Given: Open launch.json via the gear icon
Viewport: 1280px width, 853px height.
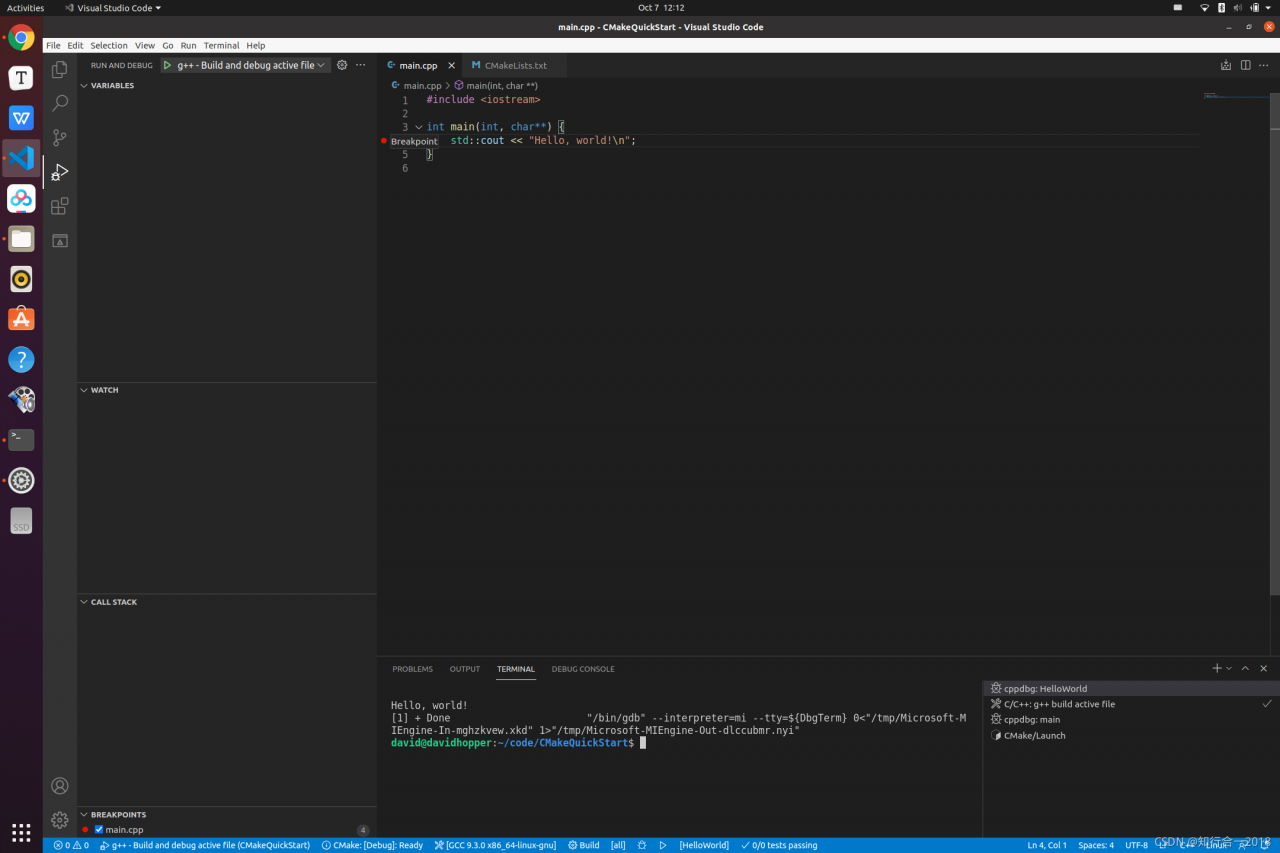Looking at the screenshot, I should point(342,65).
